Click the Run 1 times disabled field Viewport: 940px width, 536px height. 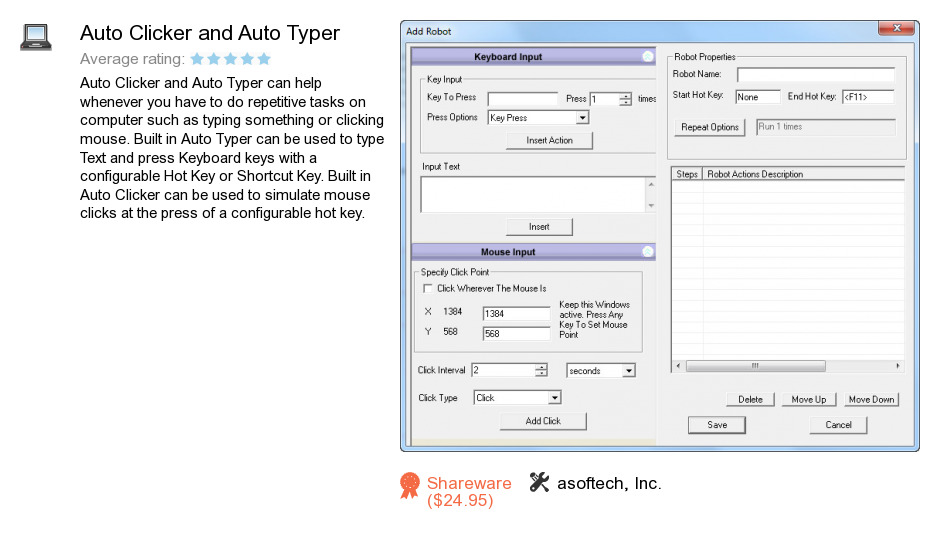coord(826,127)
